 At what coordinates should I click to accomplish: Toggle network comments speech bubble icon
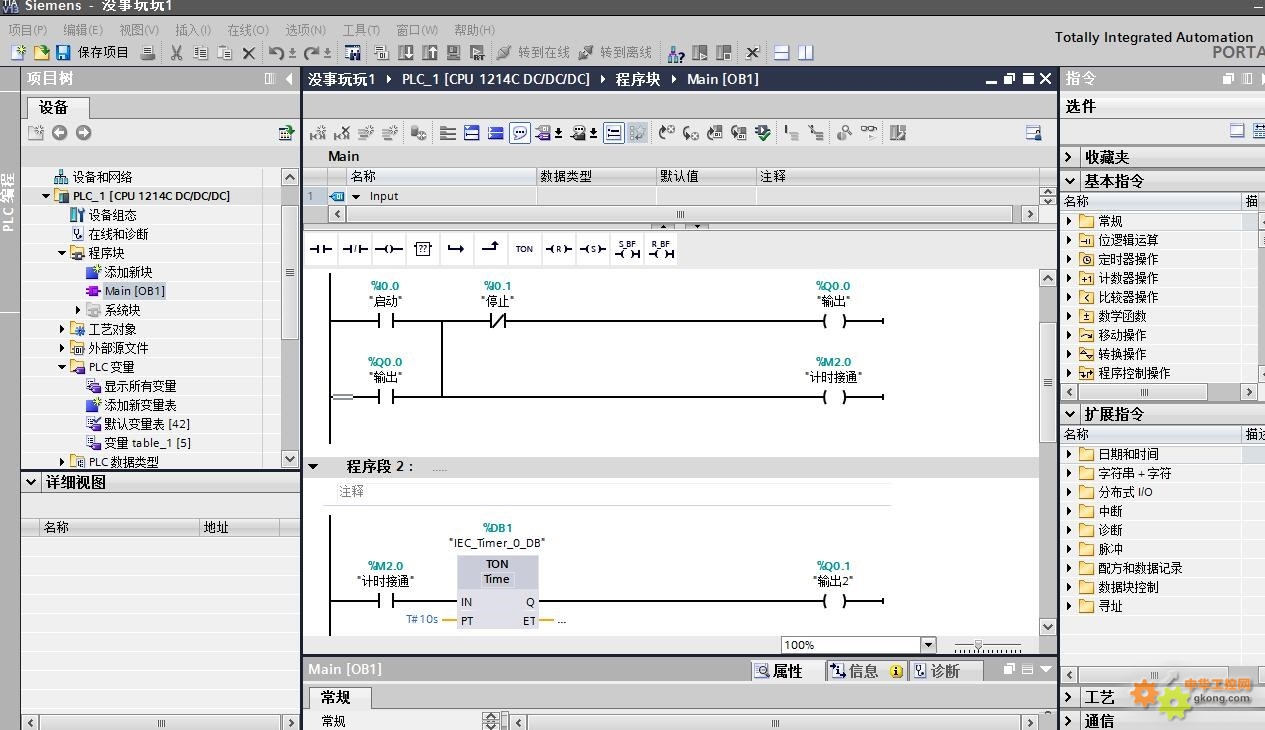520,133
